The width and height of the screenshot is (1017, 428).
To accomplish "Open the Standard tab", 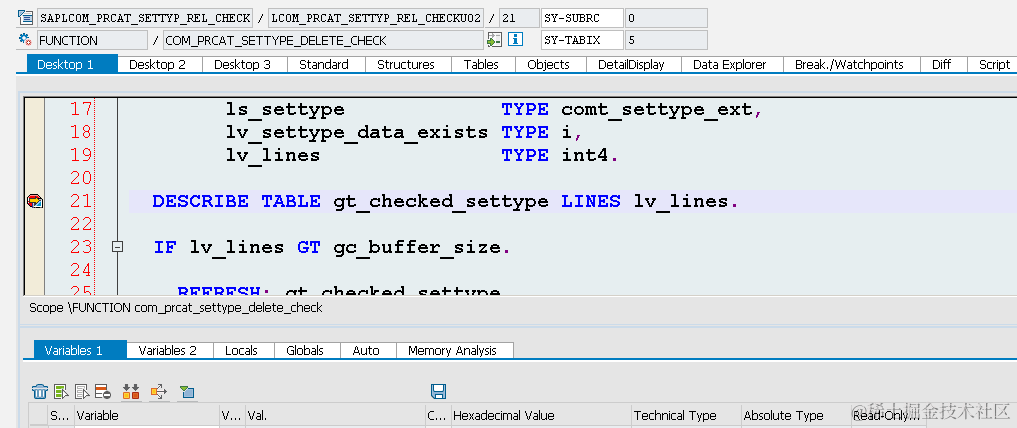I will click(324, 64).
